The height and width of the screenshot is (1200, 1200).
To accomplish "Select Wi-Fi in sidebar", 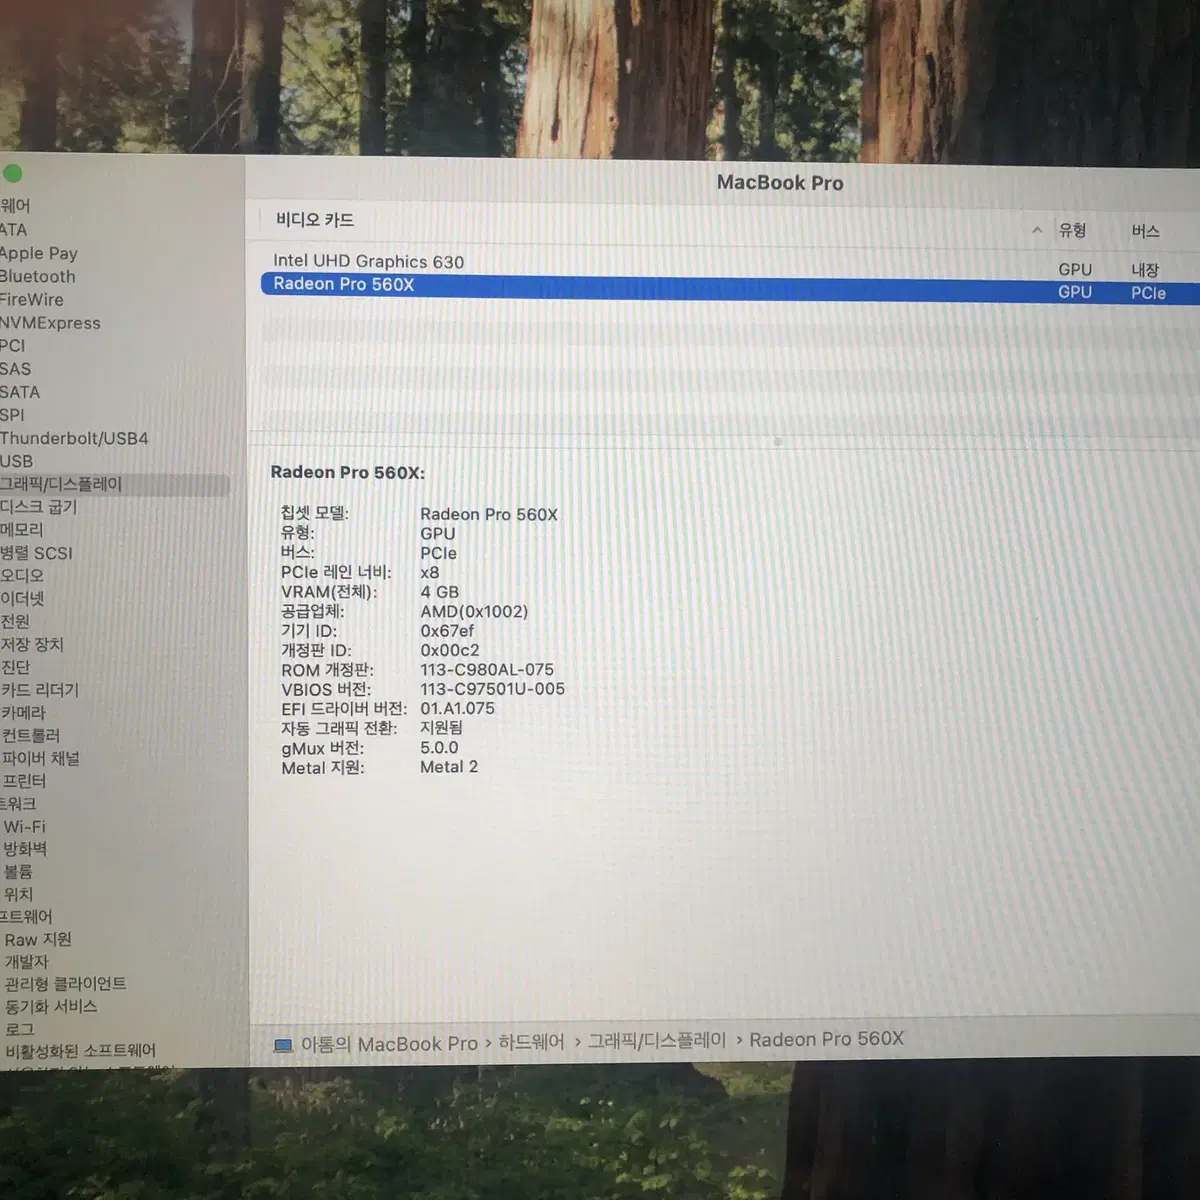I will point(24,827).
